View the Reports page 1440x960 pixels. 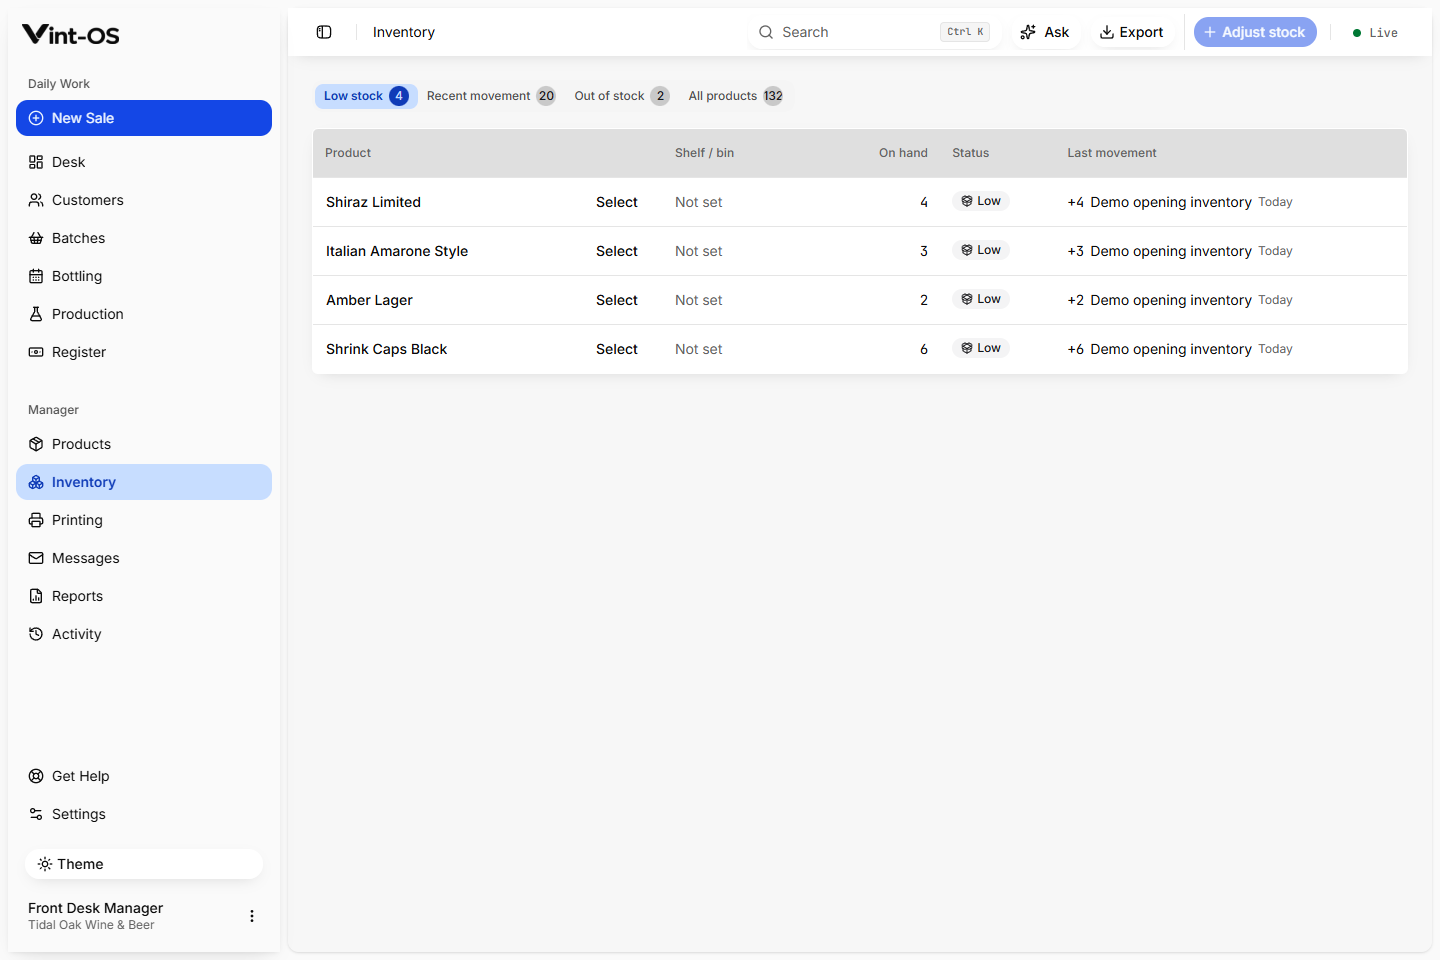(144, 596)
